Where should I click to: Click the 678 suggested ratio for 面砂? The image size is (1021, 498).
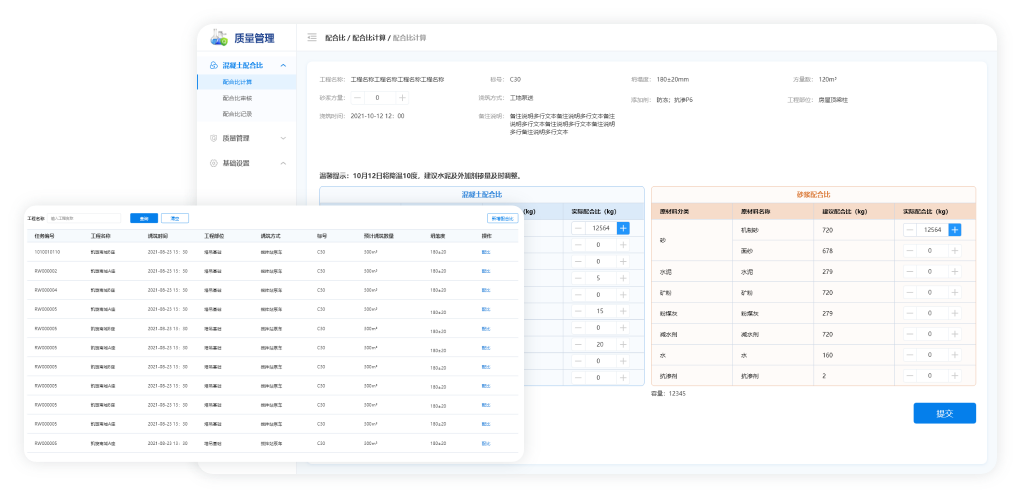[828, 251]
